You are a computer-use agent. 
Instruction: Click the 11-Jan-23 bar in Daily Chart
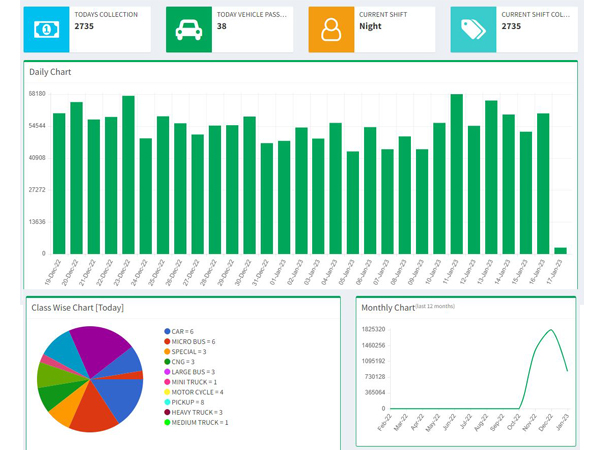tap(456, 174)
